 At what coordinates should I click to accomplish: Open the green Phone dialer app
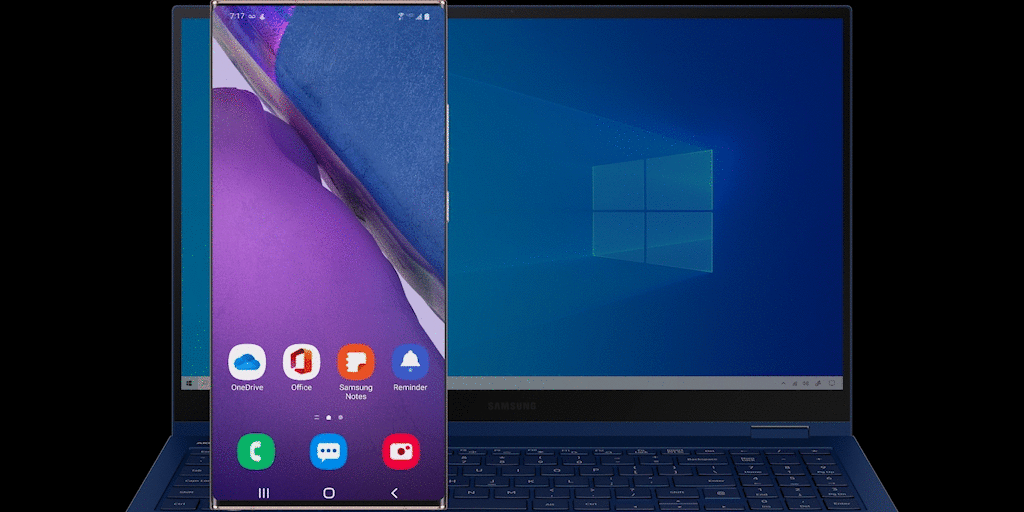click(x=256, y=451)
